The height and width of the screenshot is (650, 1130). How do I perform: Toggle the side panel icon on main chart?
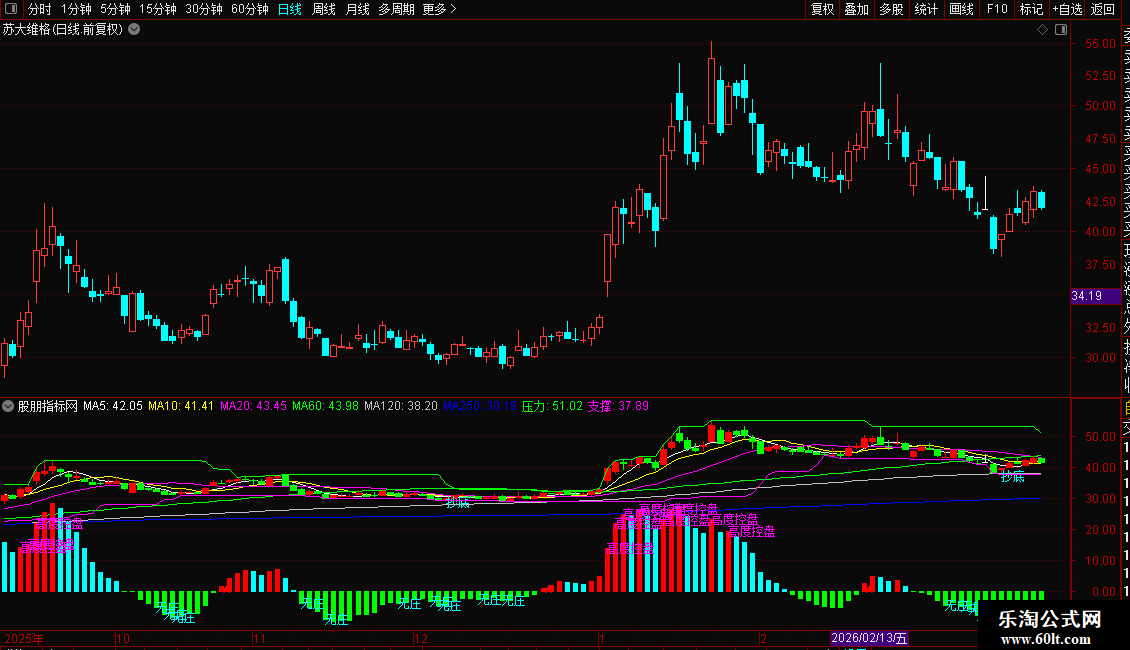coord(1061,30)
